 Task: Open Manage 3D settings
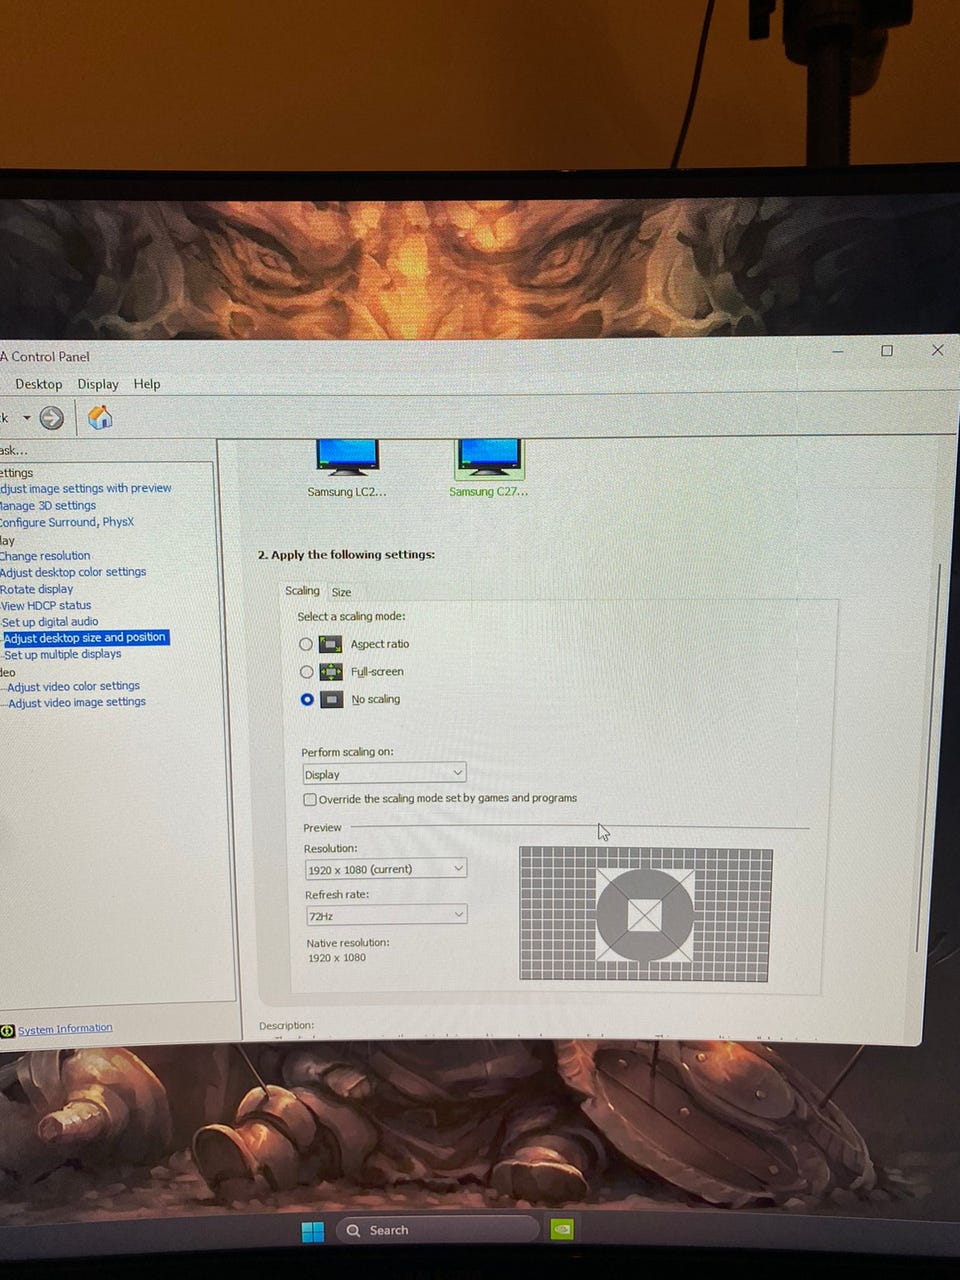pyautogui.click(x=48, y=506)
